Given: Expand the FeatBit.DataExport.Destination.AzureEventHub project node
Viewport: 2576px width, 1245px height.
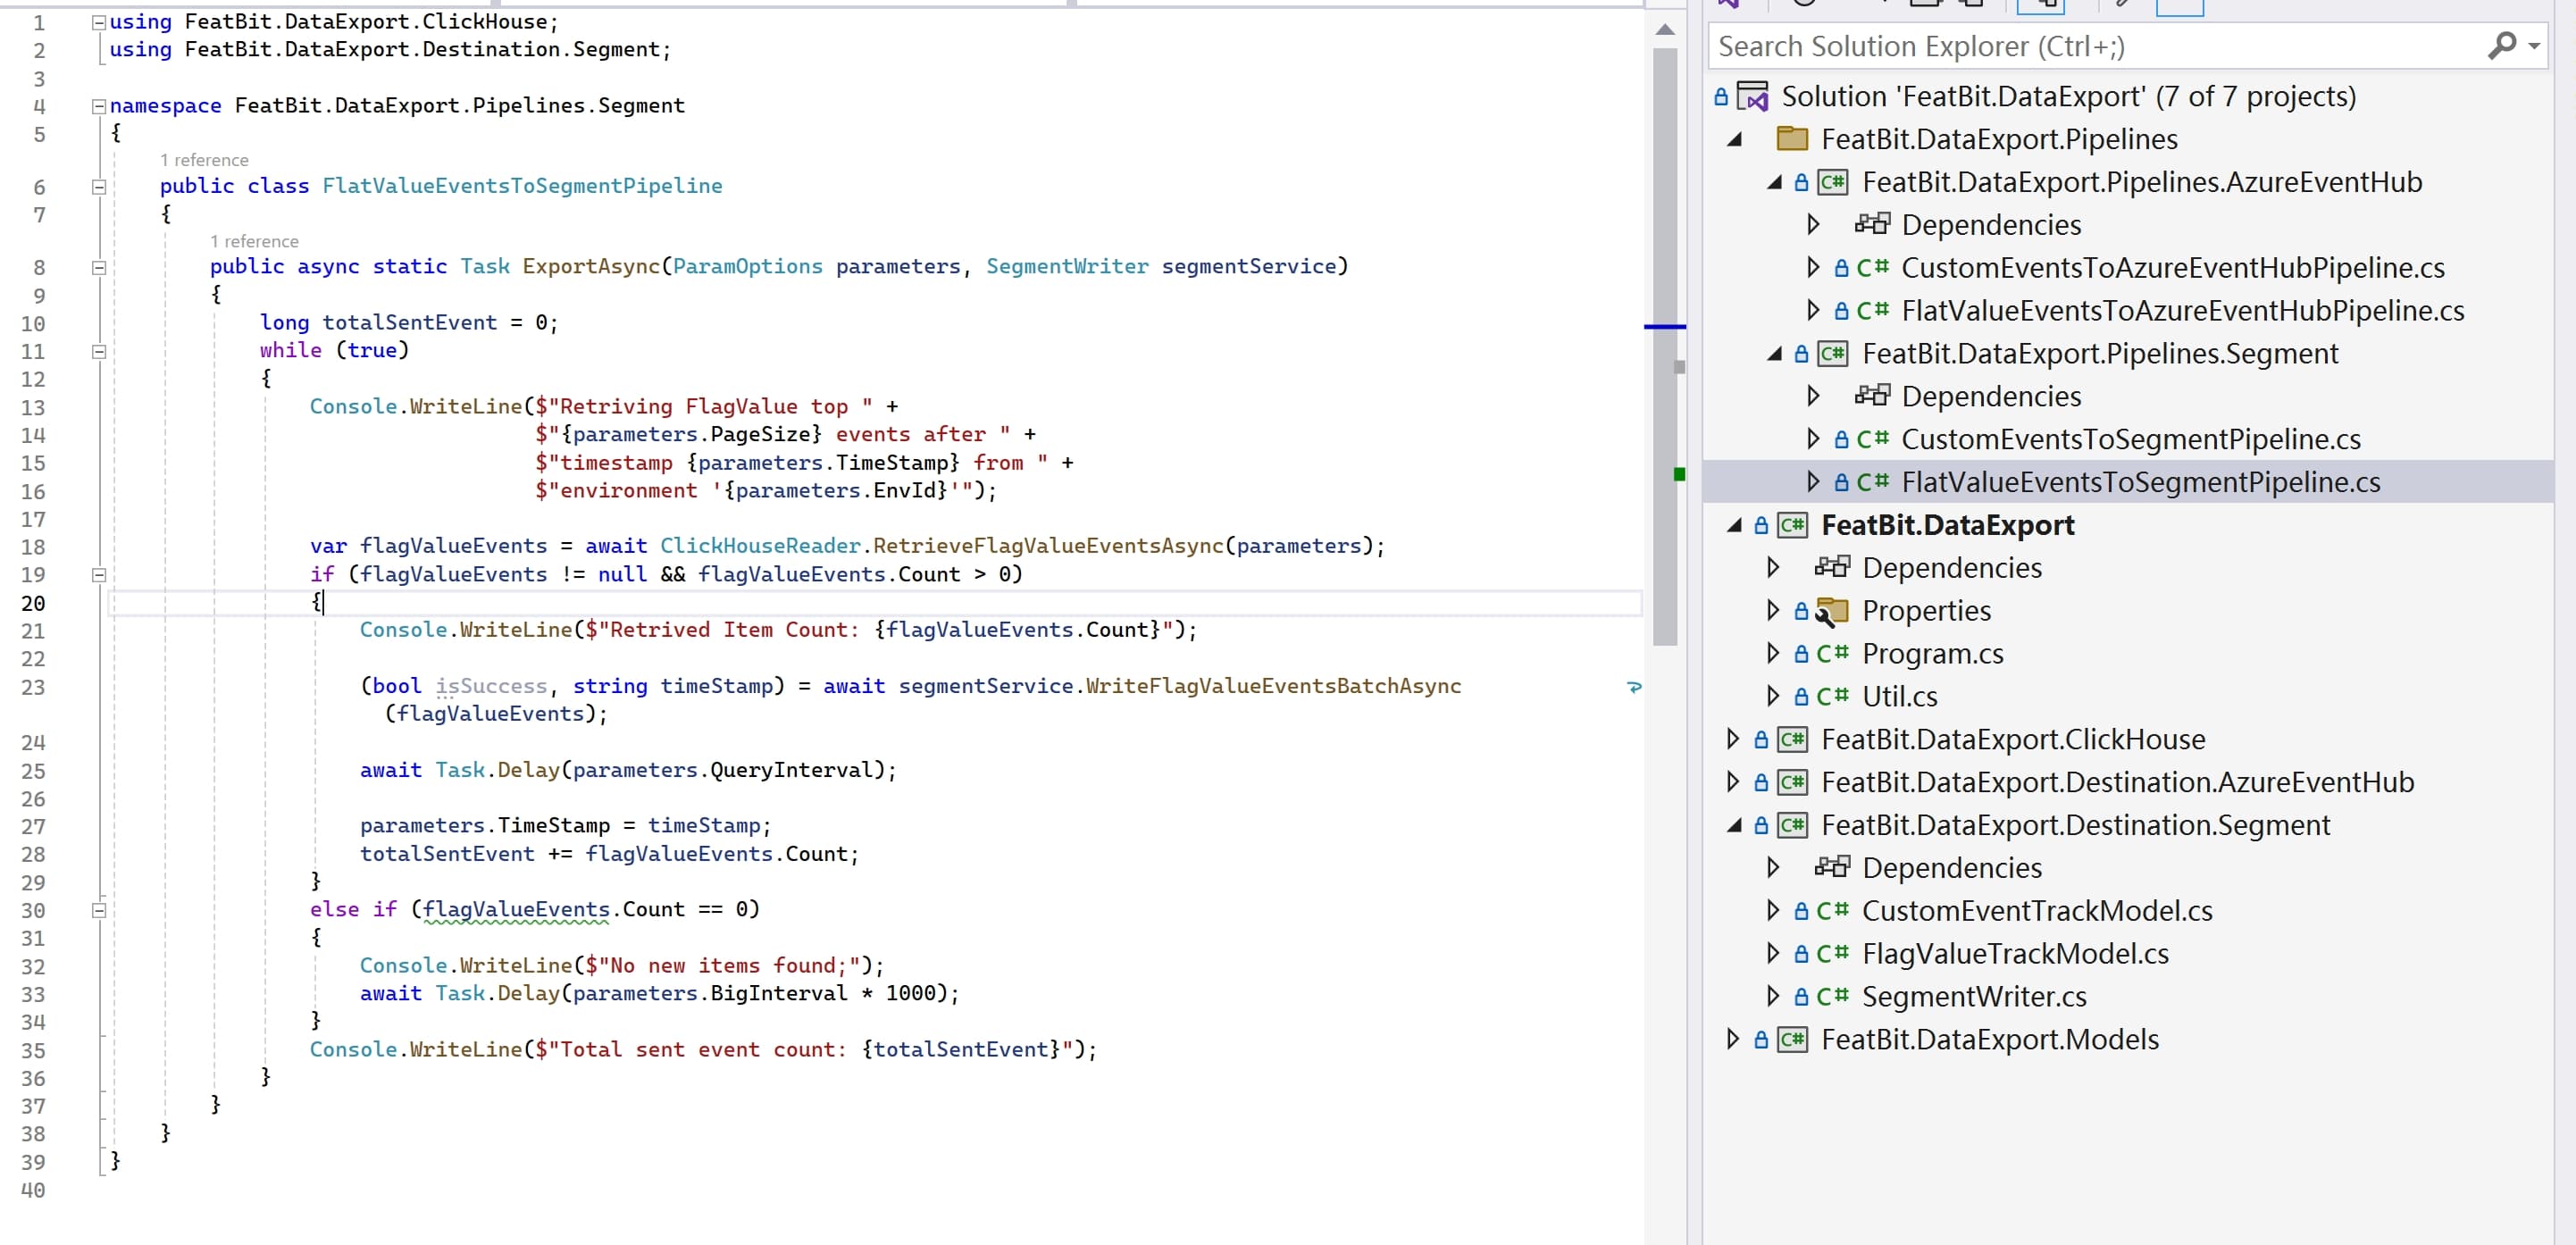Looking at the screenshot, I should 1733,782.
